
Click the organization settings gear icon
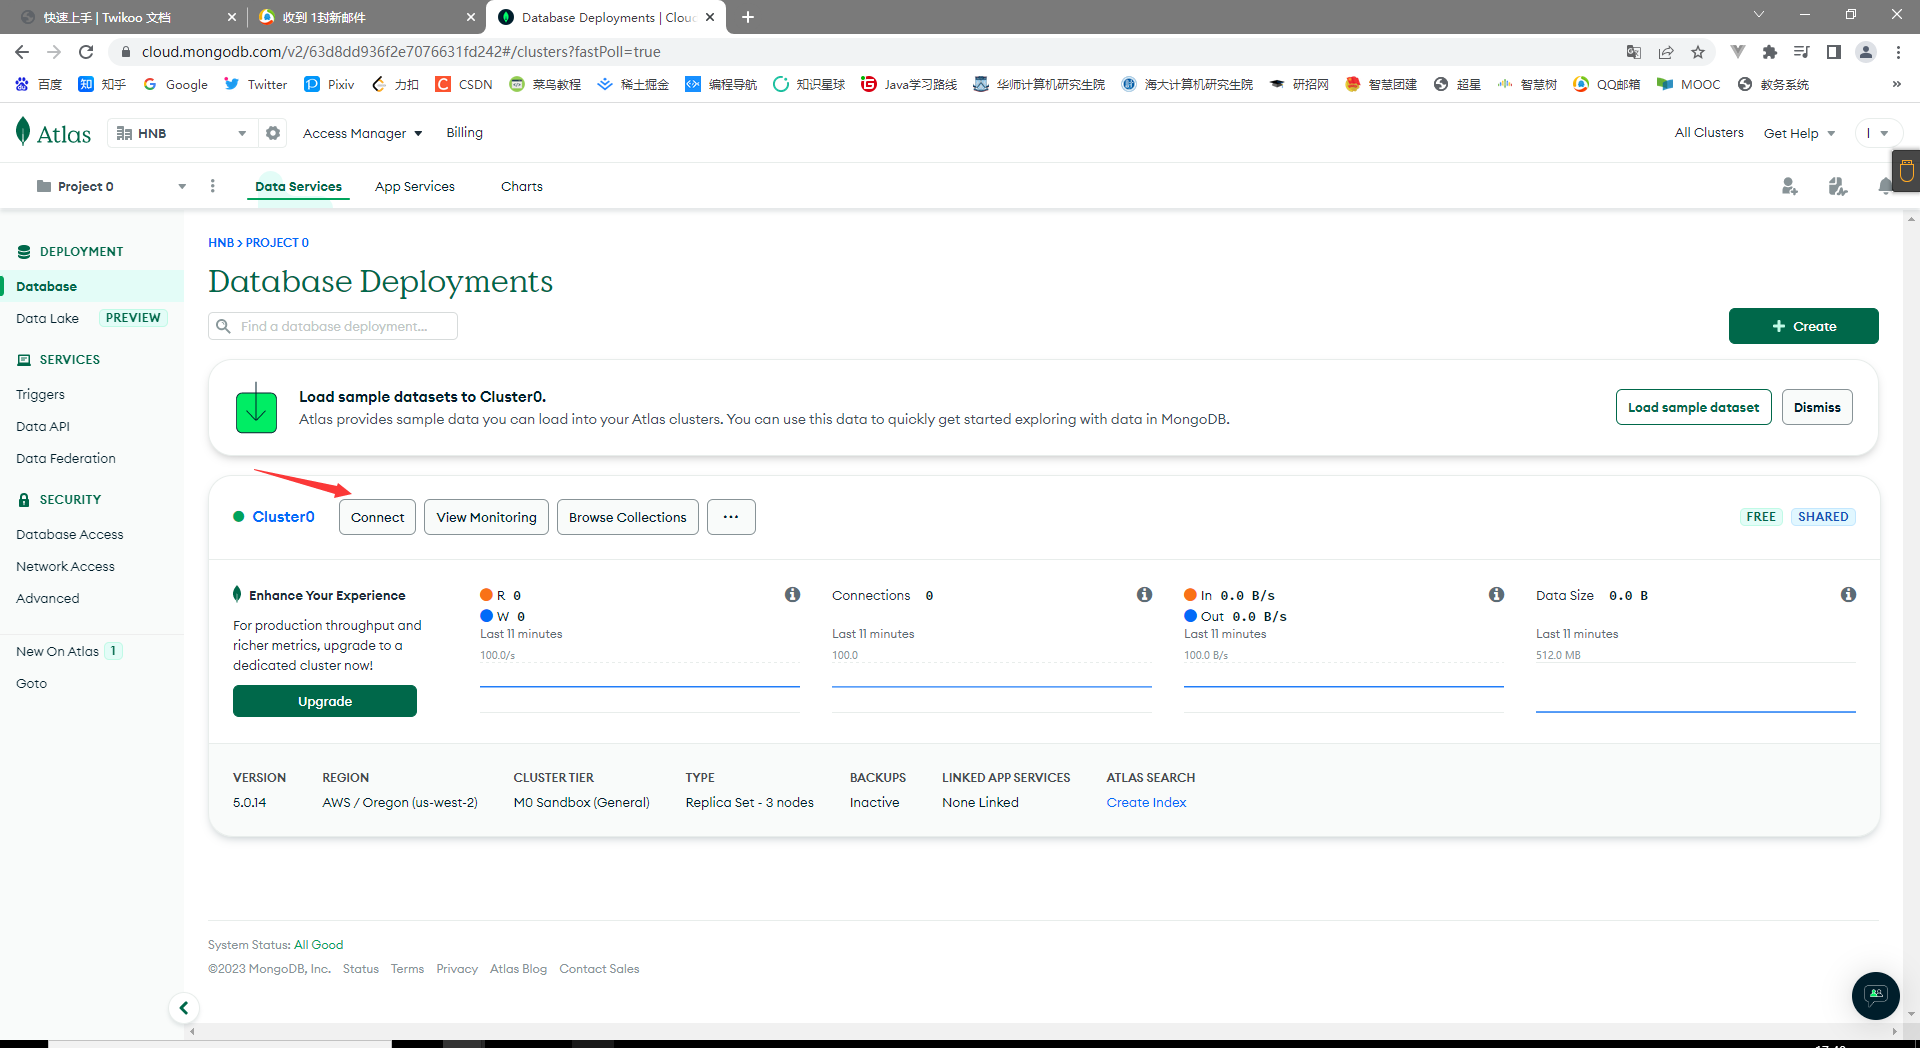pos(273,133)
